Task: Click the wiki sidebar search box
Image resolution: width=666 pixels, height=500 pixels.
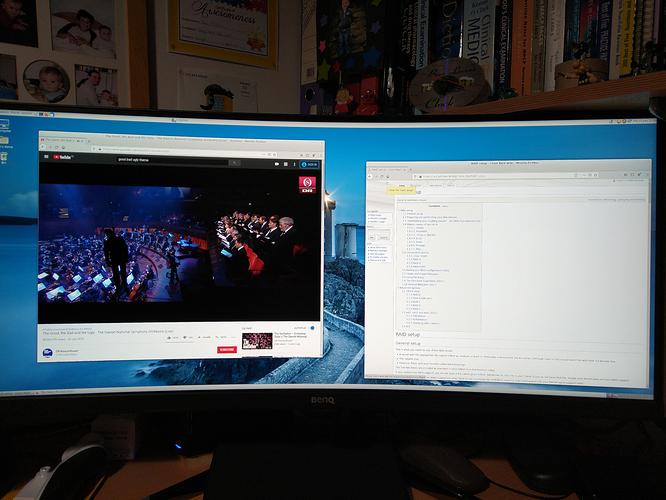Action: [x=379, y=232]
